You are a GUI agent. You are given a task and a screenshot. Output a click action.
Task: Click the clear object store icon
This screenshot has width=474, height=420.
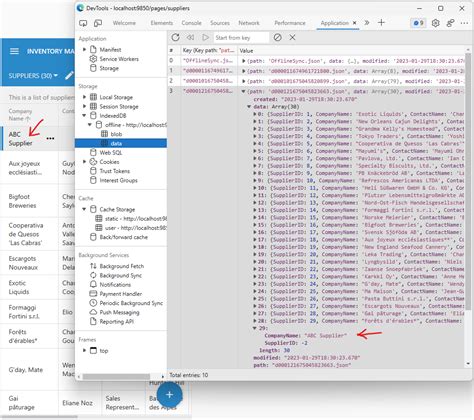pyautogui.click(x=277, y=37)
